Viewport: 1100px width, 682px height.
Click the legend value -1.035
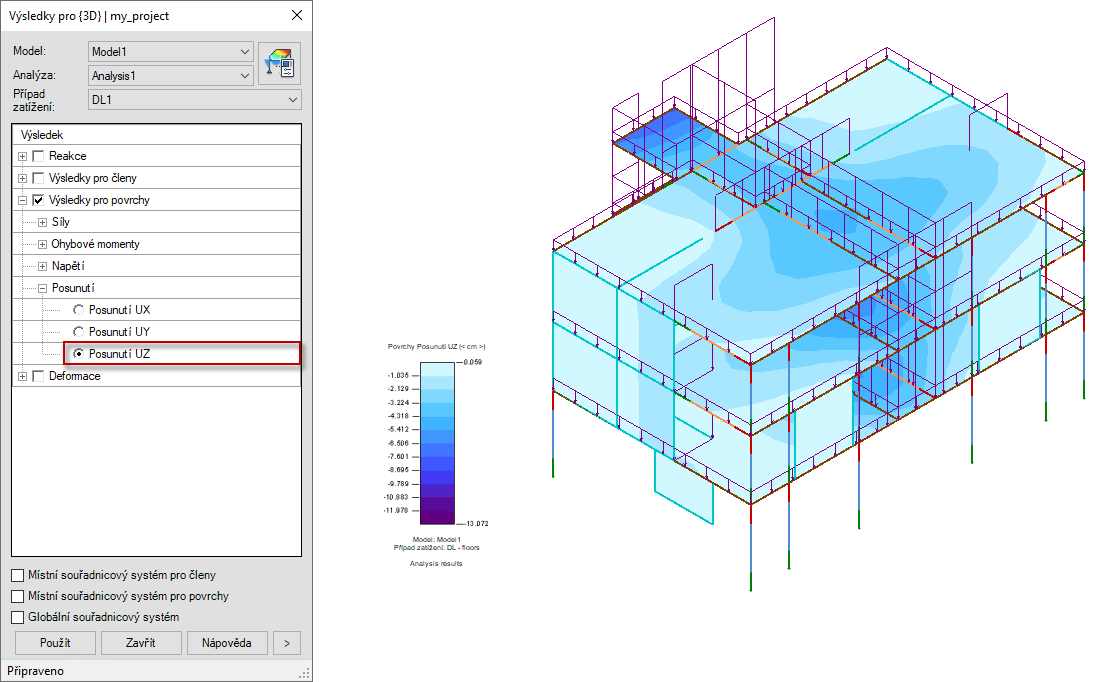pyautogui.click(x=398, y=375)
